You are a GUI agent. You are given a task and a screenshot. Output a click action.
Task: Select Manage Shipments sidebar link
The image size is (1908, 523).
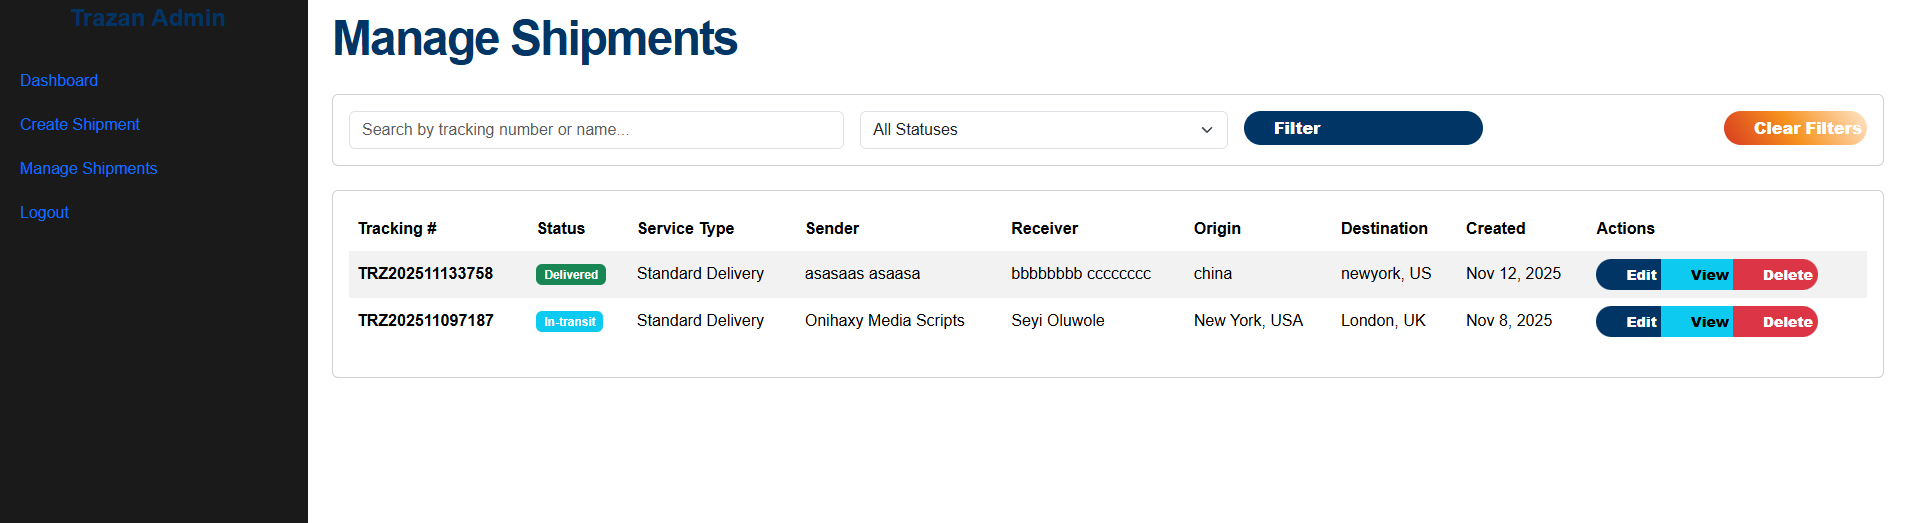coord(89,168)
